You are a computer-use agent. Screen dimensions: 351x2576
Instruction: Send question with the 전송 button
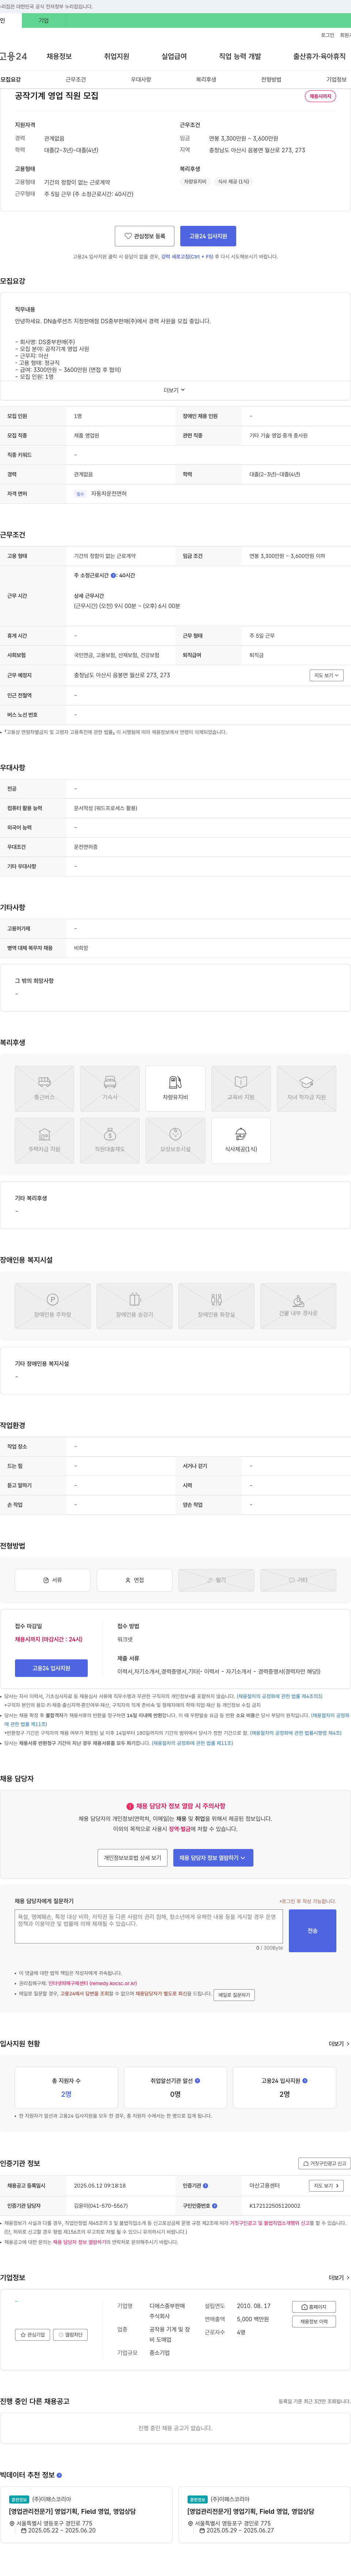(312, 1931)
